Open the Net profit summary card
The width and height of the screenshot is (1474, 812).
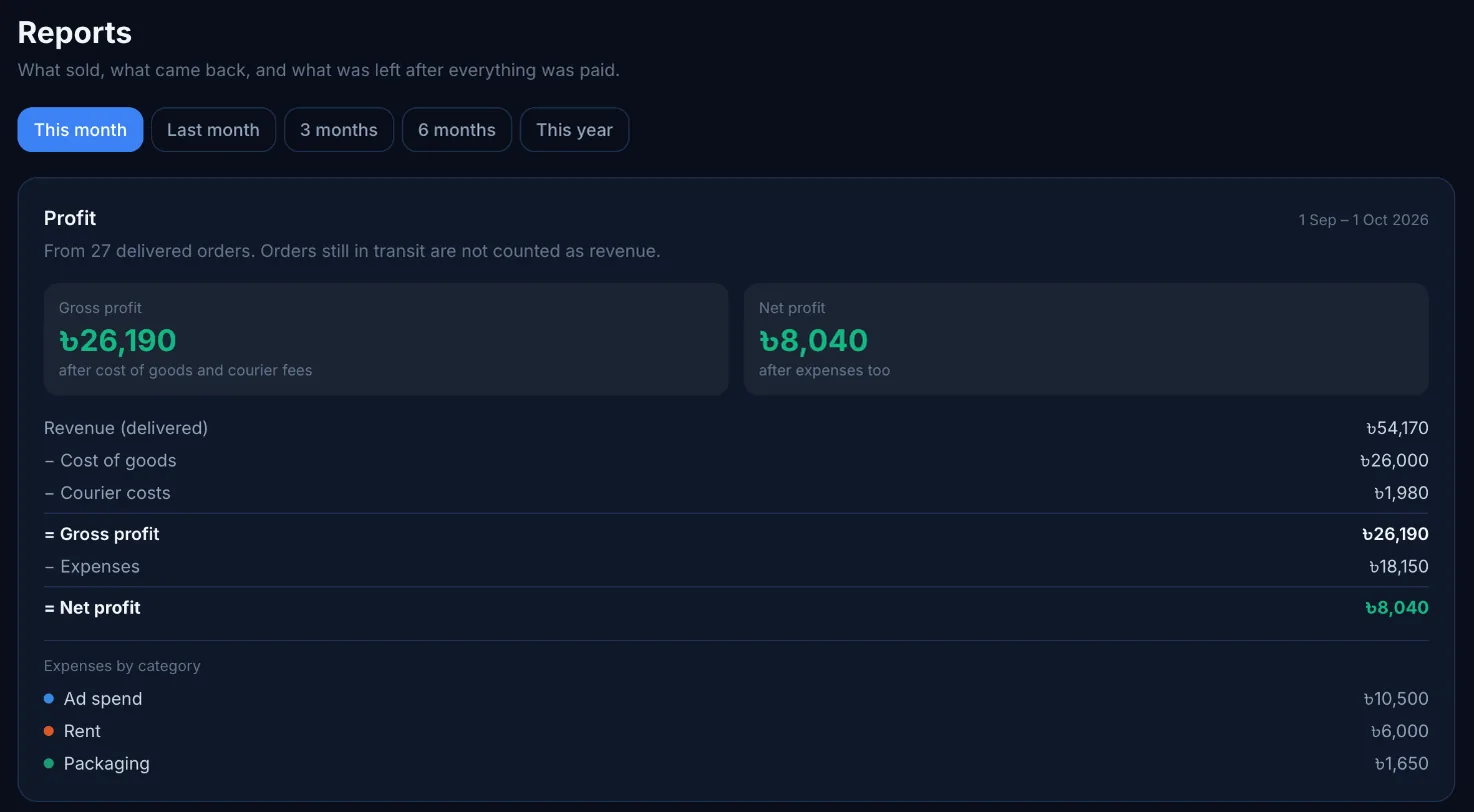tap(1086, 339)
